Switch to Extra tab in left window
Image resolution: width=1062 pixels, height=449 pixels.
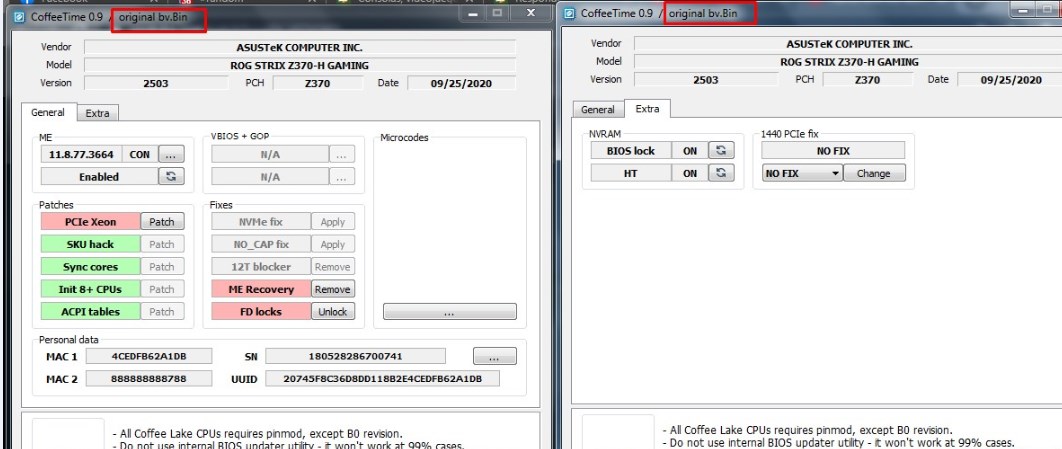coord(98,113)
